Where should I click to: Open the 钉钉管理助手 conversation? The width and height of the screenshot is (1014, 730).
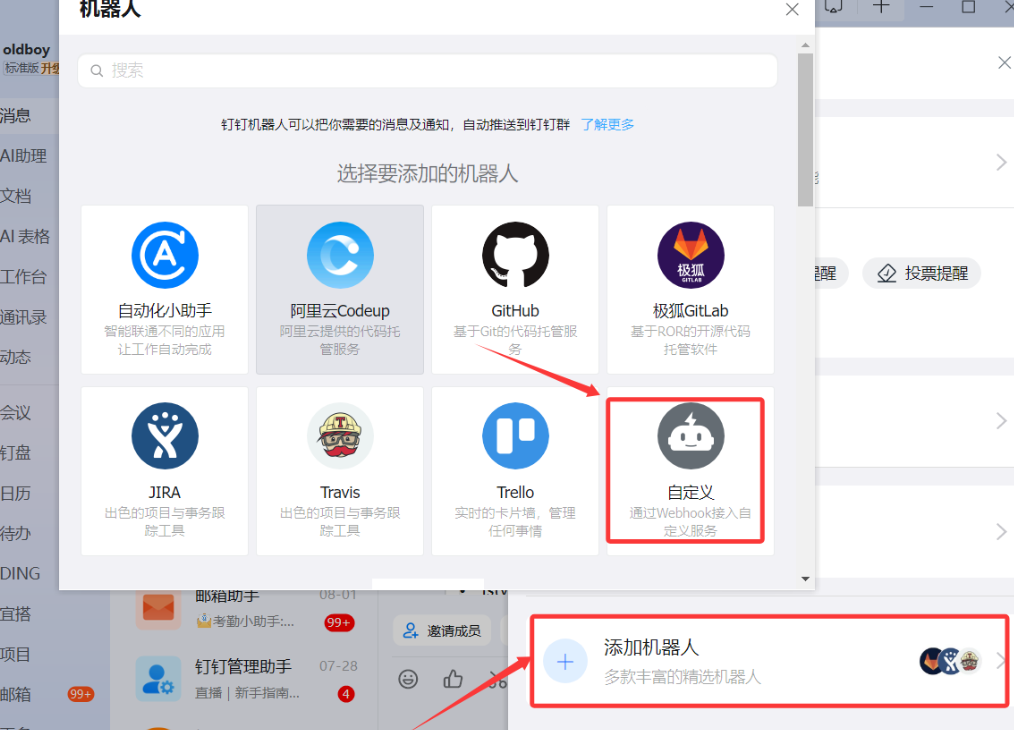pos(244,678)
